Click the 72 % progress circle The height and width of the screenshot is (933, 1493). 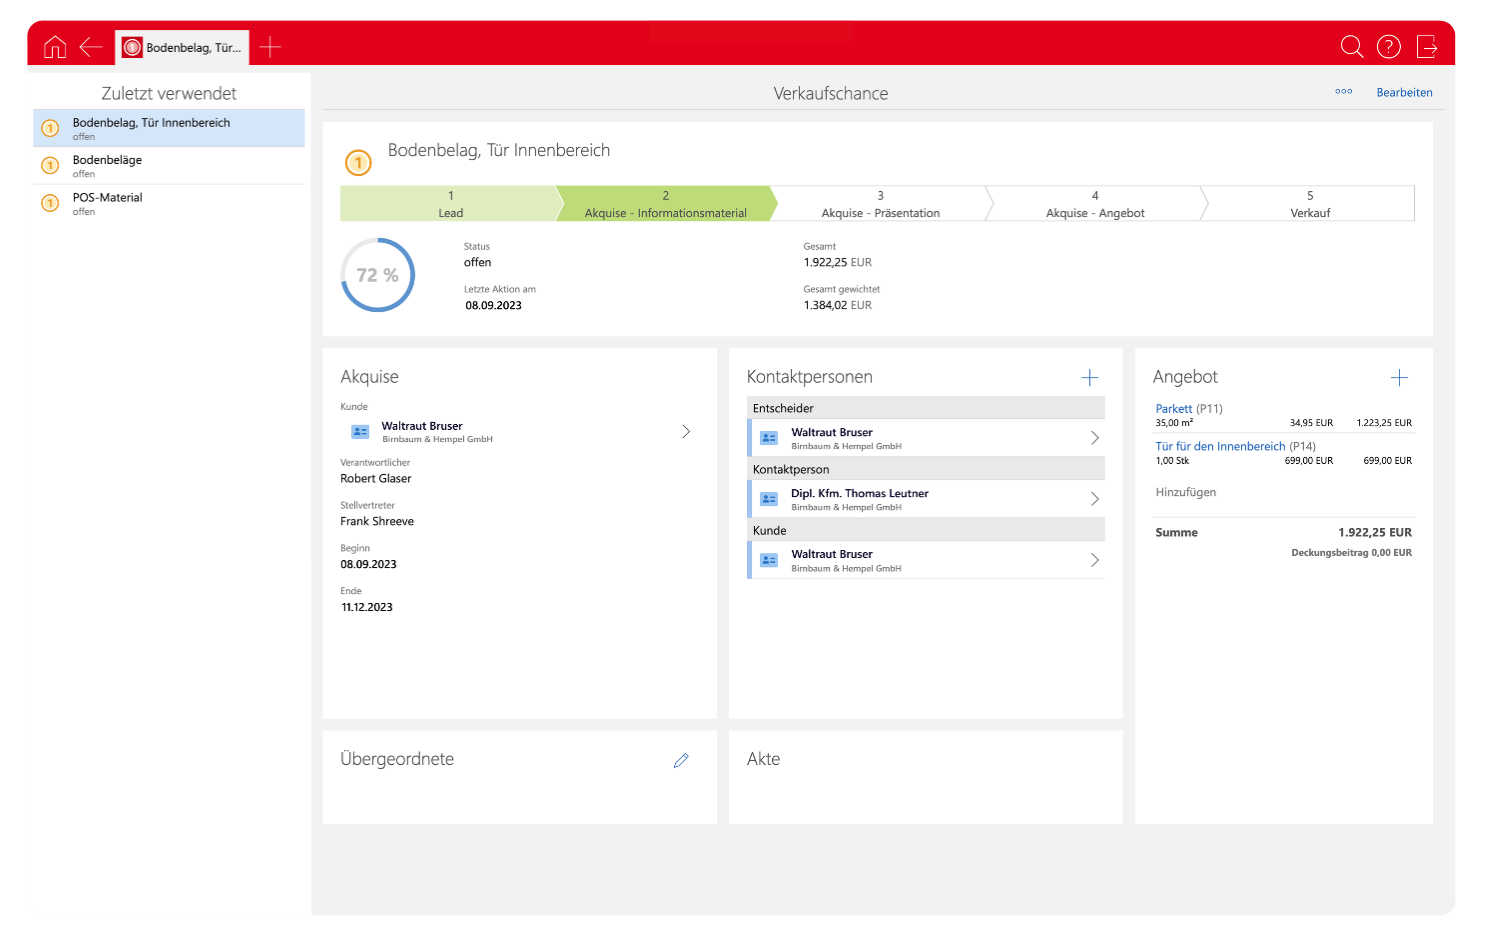(378, 275)
